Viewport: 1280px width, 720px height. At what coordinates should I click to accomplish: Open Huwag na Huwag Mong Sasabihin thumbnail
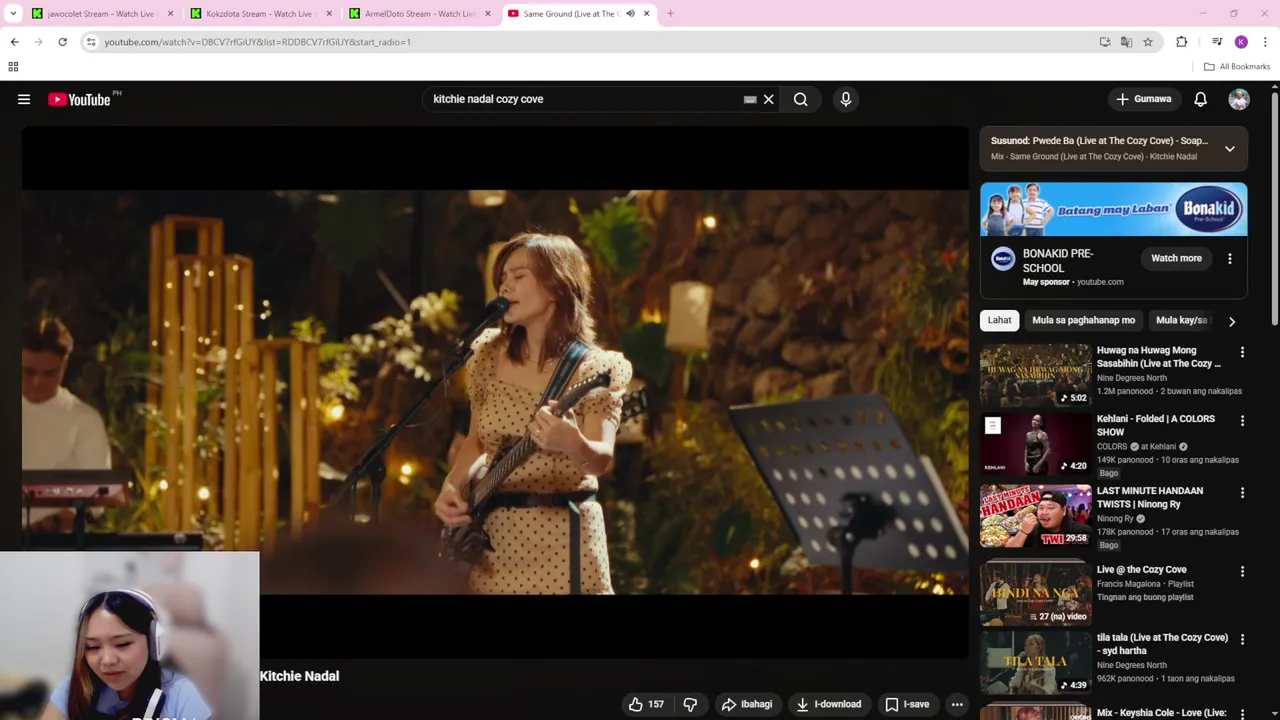(x=1036, y=375)
